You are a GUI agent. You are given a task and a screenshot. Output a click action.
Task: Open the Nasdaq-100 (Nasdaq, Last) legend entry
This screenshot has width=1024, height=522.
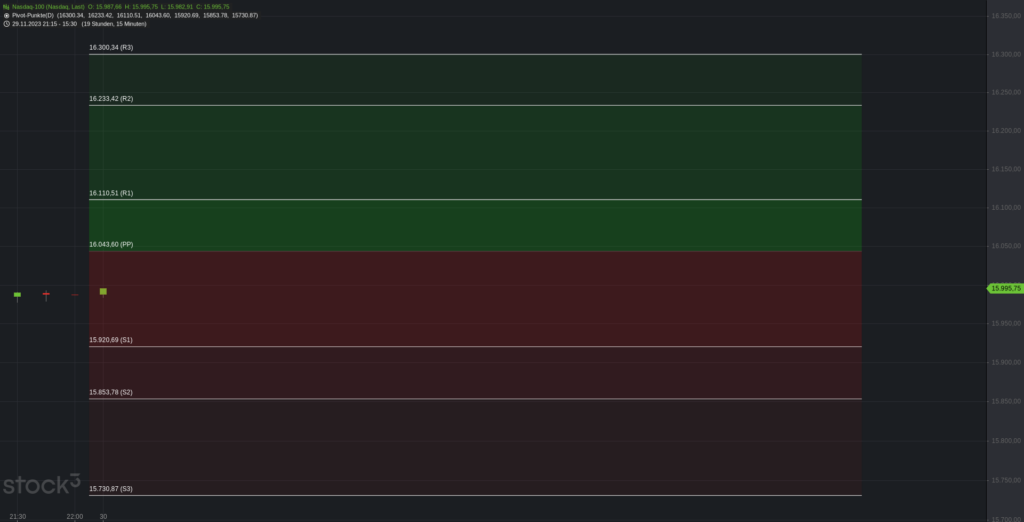[47, 6]
